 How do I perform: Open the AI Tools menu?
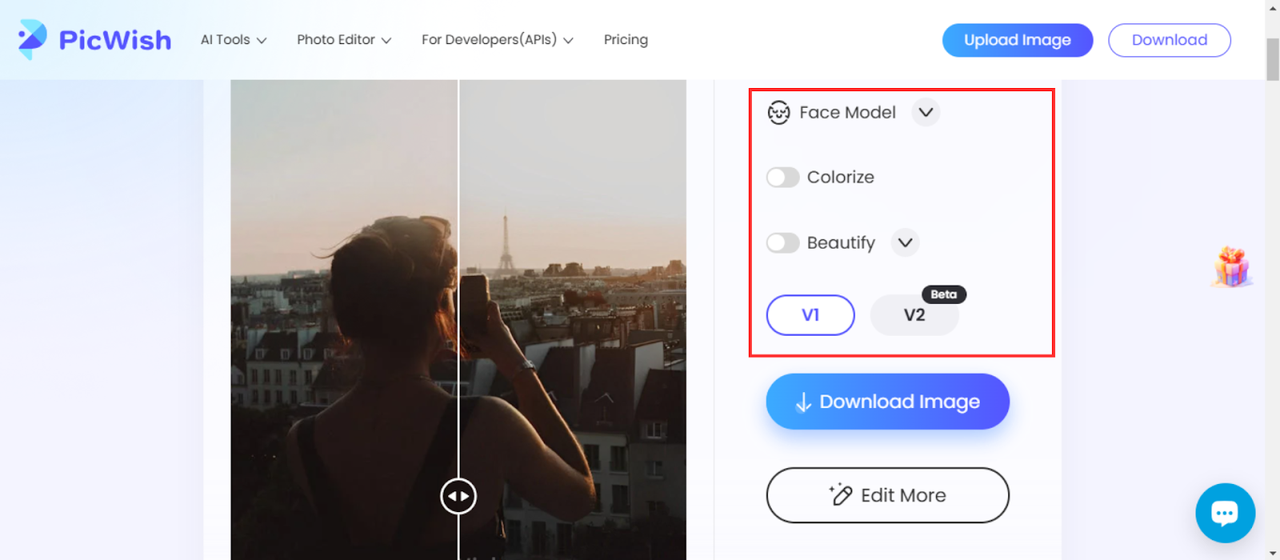tap(234, 40)
